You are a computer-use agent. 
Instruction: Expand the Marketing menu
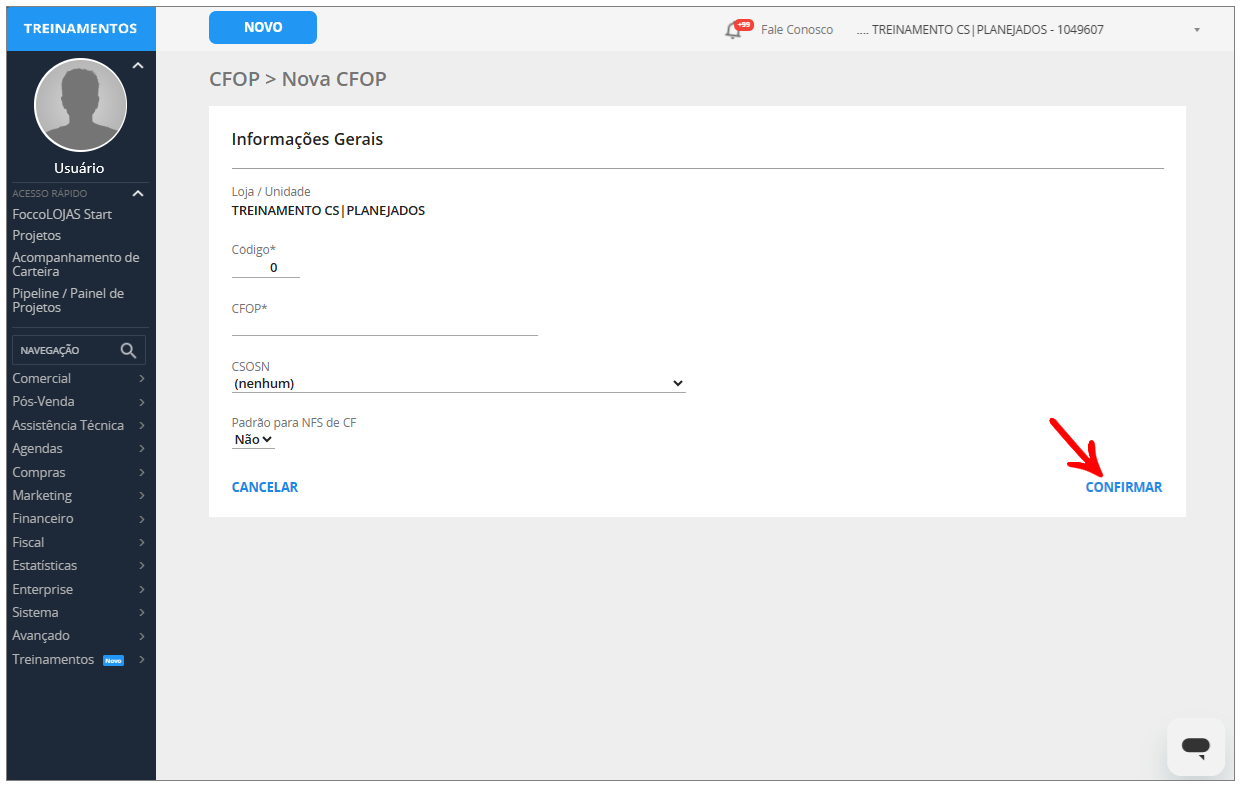[79, 496]
